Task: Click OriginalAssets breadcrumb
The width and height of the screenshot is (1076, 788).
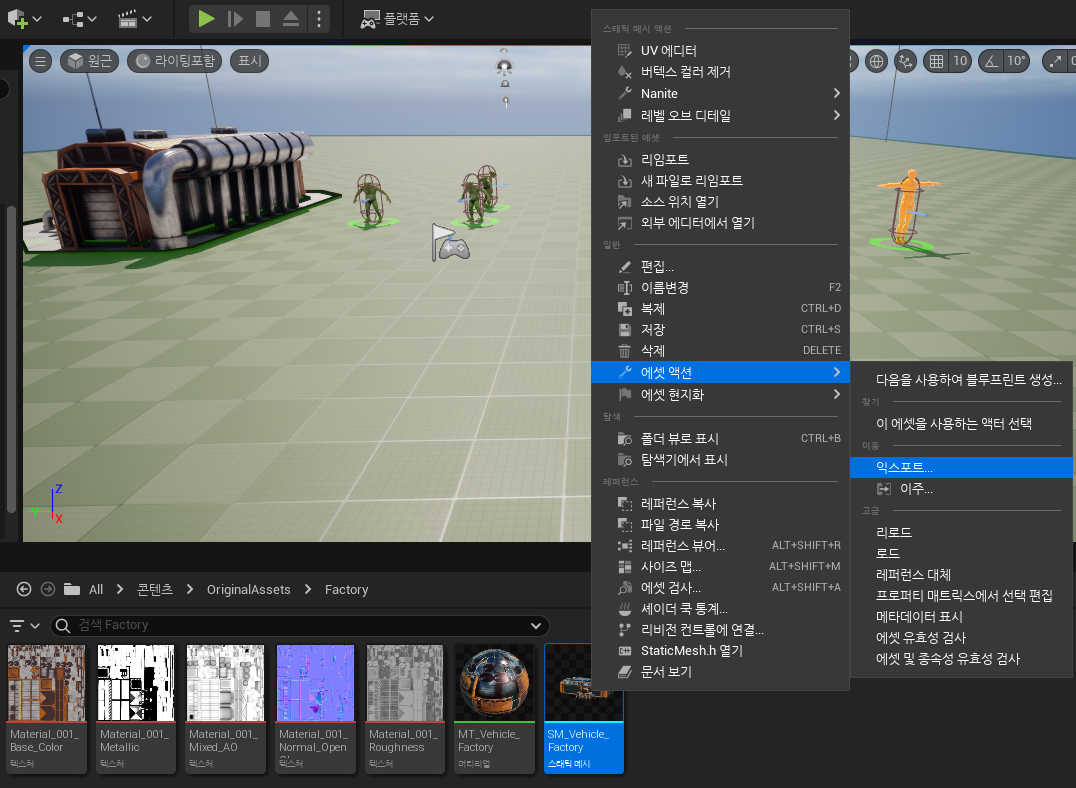Action: click(x=248, y=590)
